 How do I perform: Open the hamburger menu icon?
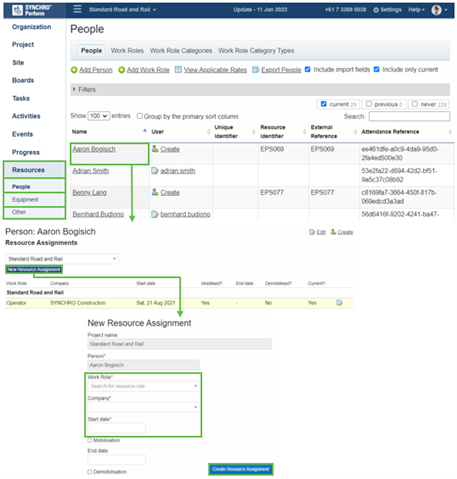tap(77, 9)
